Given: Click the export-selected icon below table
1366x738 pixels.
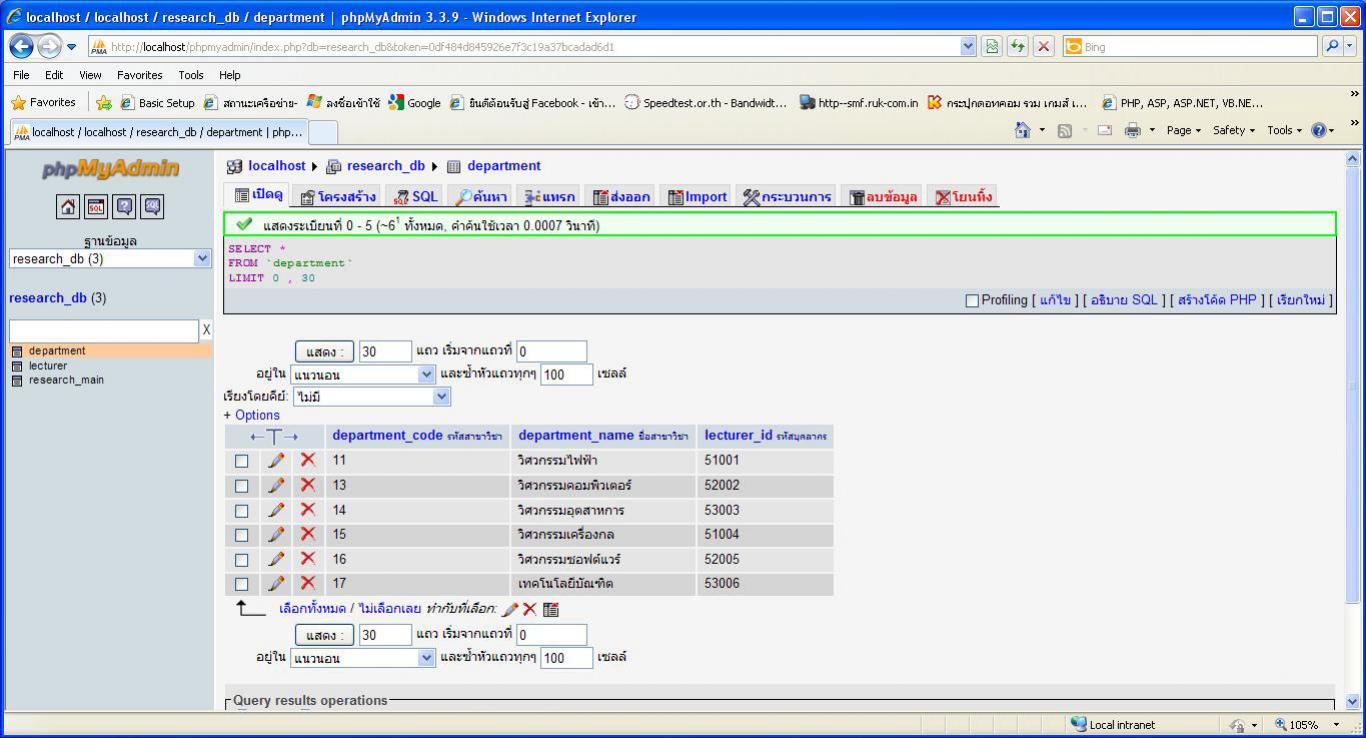Looking at the screenshot, I should [551, 609].
